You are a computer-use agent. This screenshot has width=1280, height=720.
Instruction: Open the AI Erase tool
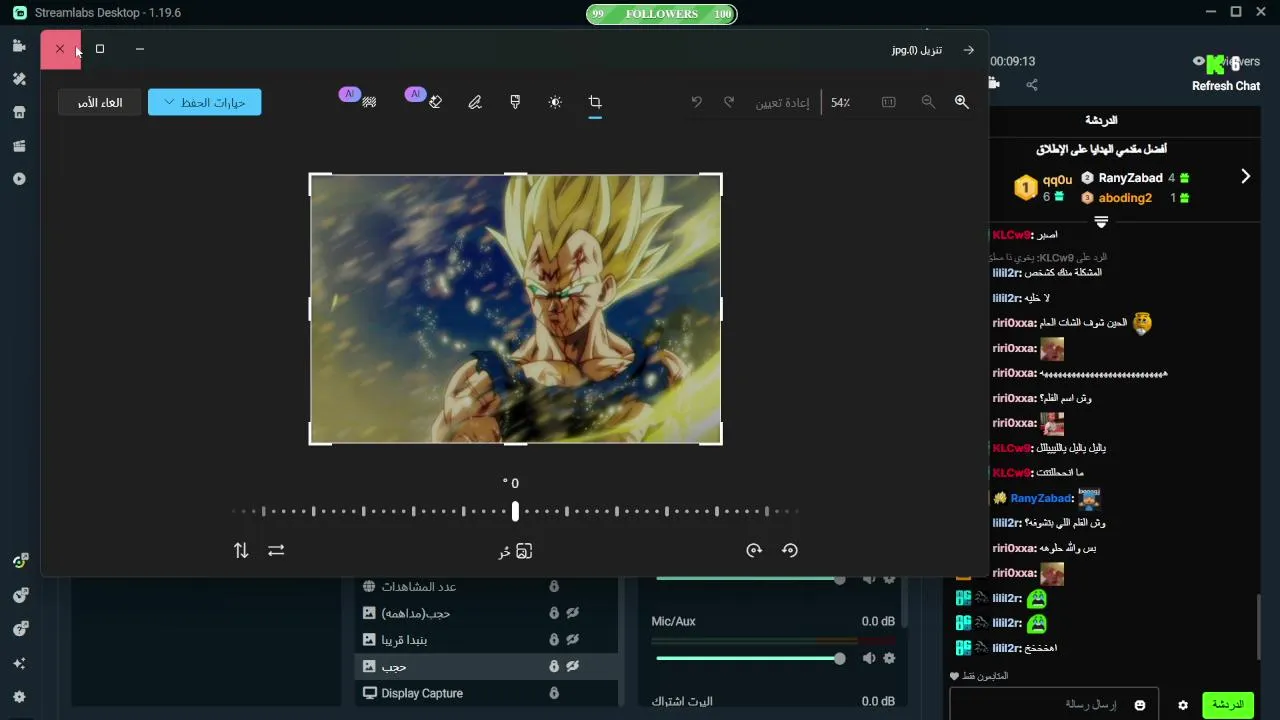click(434, 102)
